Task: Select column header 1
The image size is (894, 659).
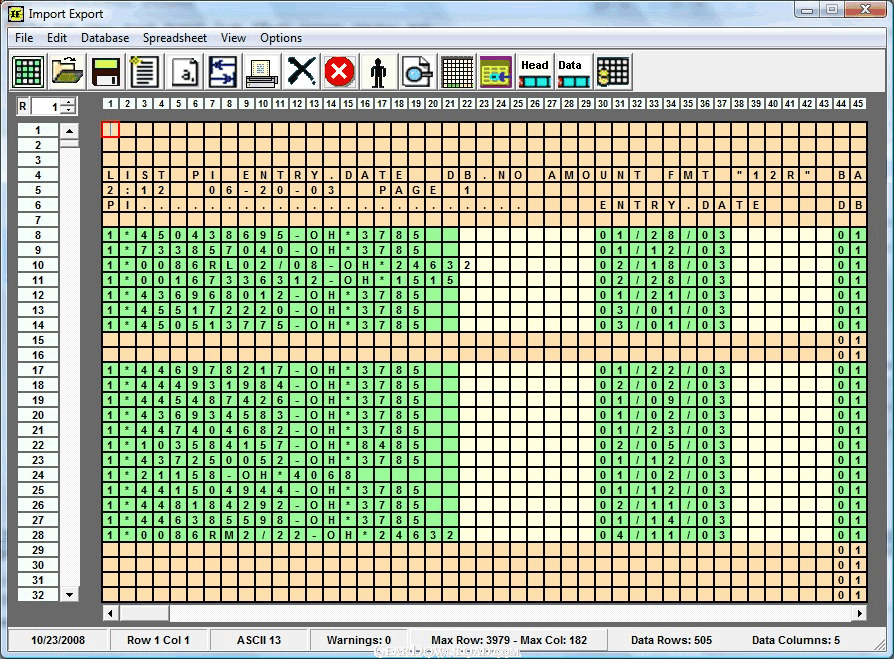Action: 110,104
